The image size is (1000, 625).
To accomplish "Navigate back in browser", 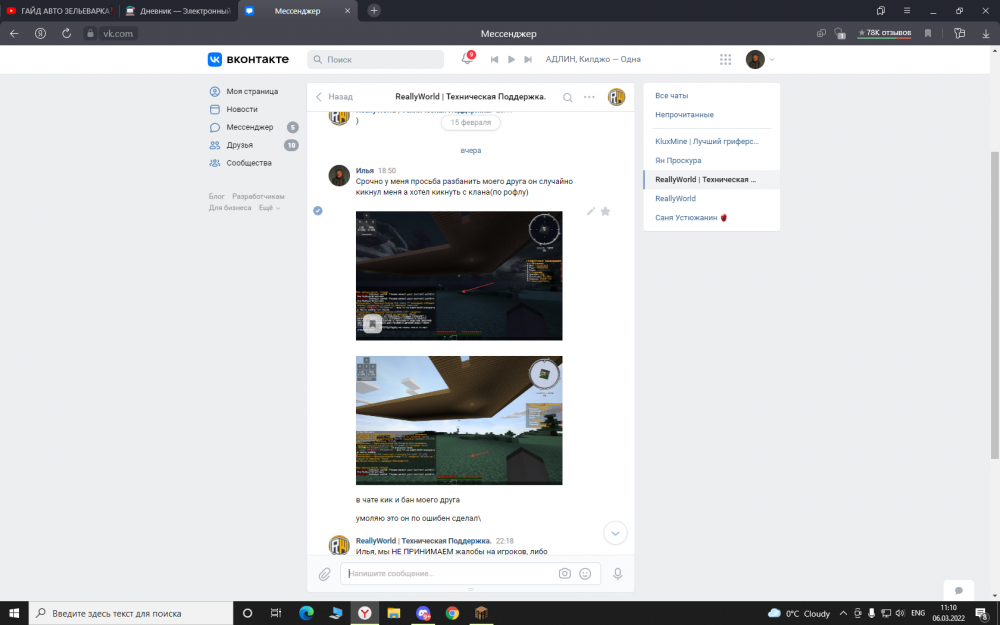I will coord(14,33).
